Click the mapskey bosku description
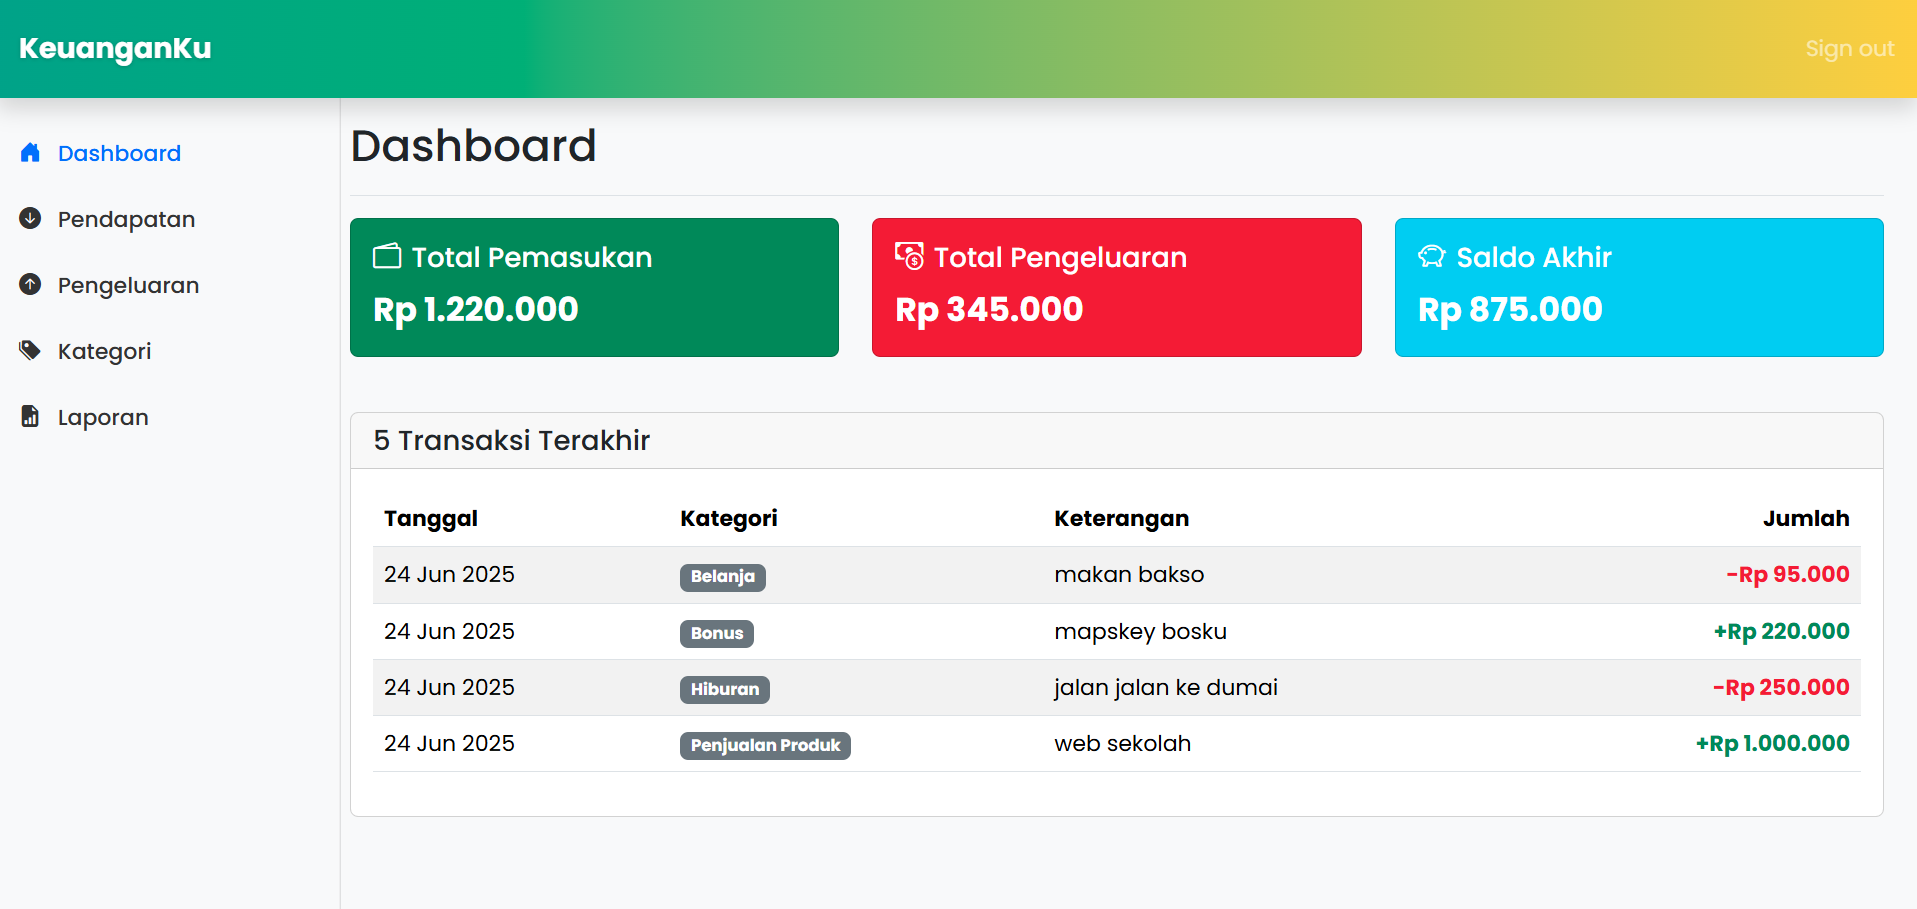Image resolution: width=1917 pixels, height=909 pixels. [1140, 631]
